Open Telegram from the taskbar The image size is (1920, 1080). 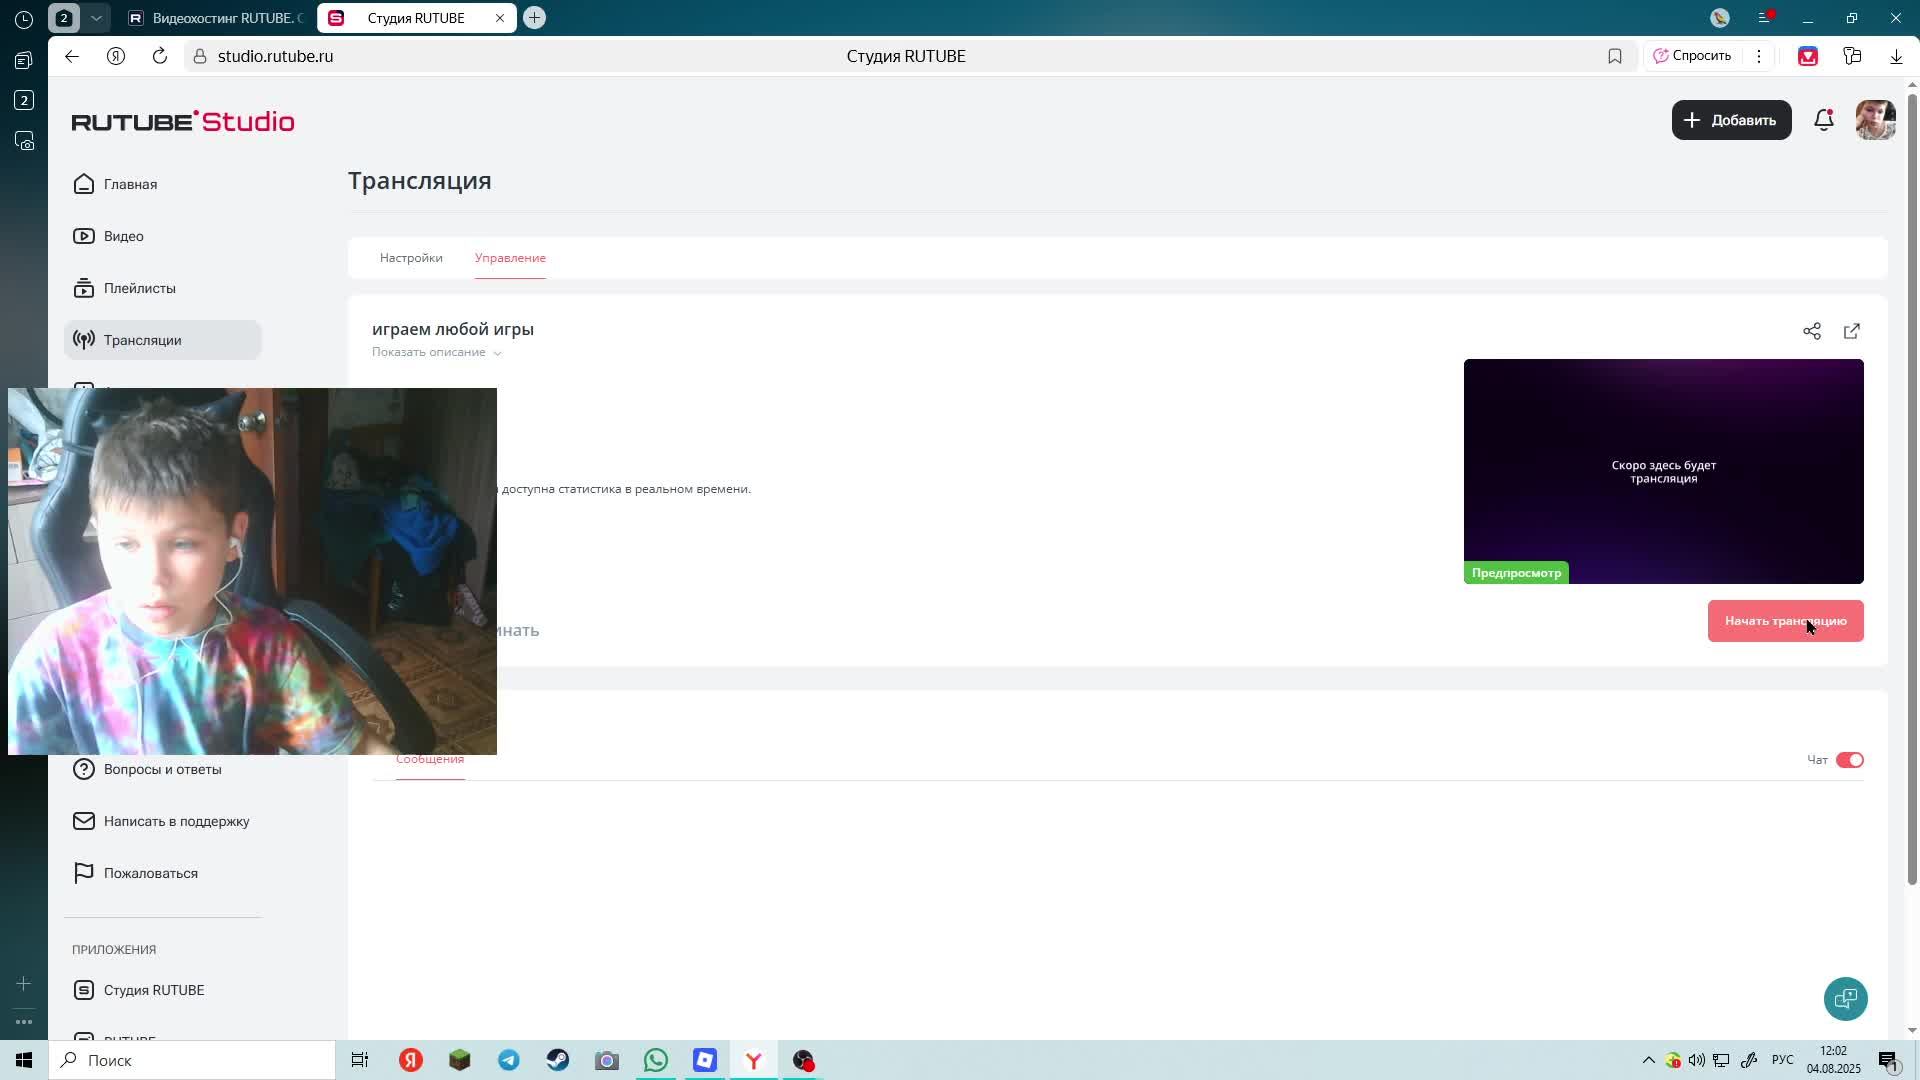(508, 1060)
